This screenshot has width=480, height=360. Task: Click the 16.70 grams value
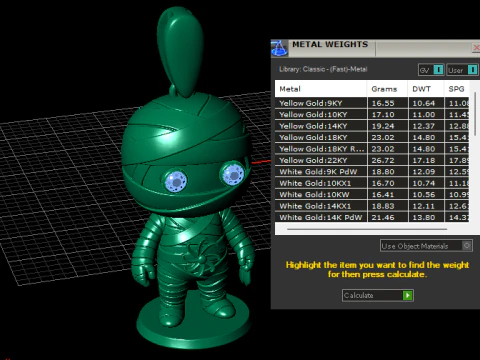coord(383,183)
